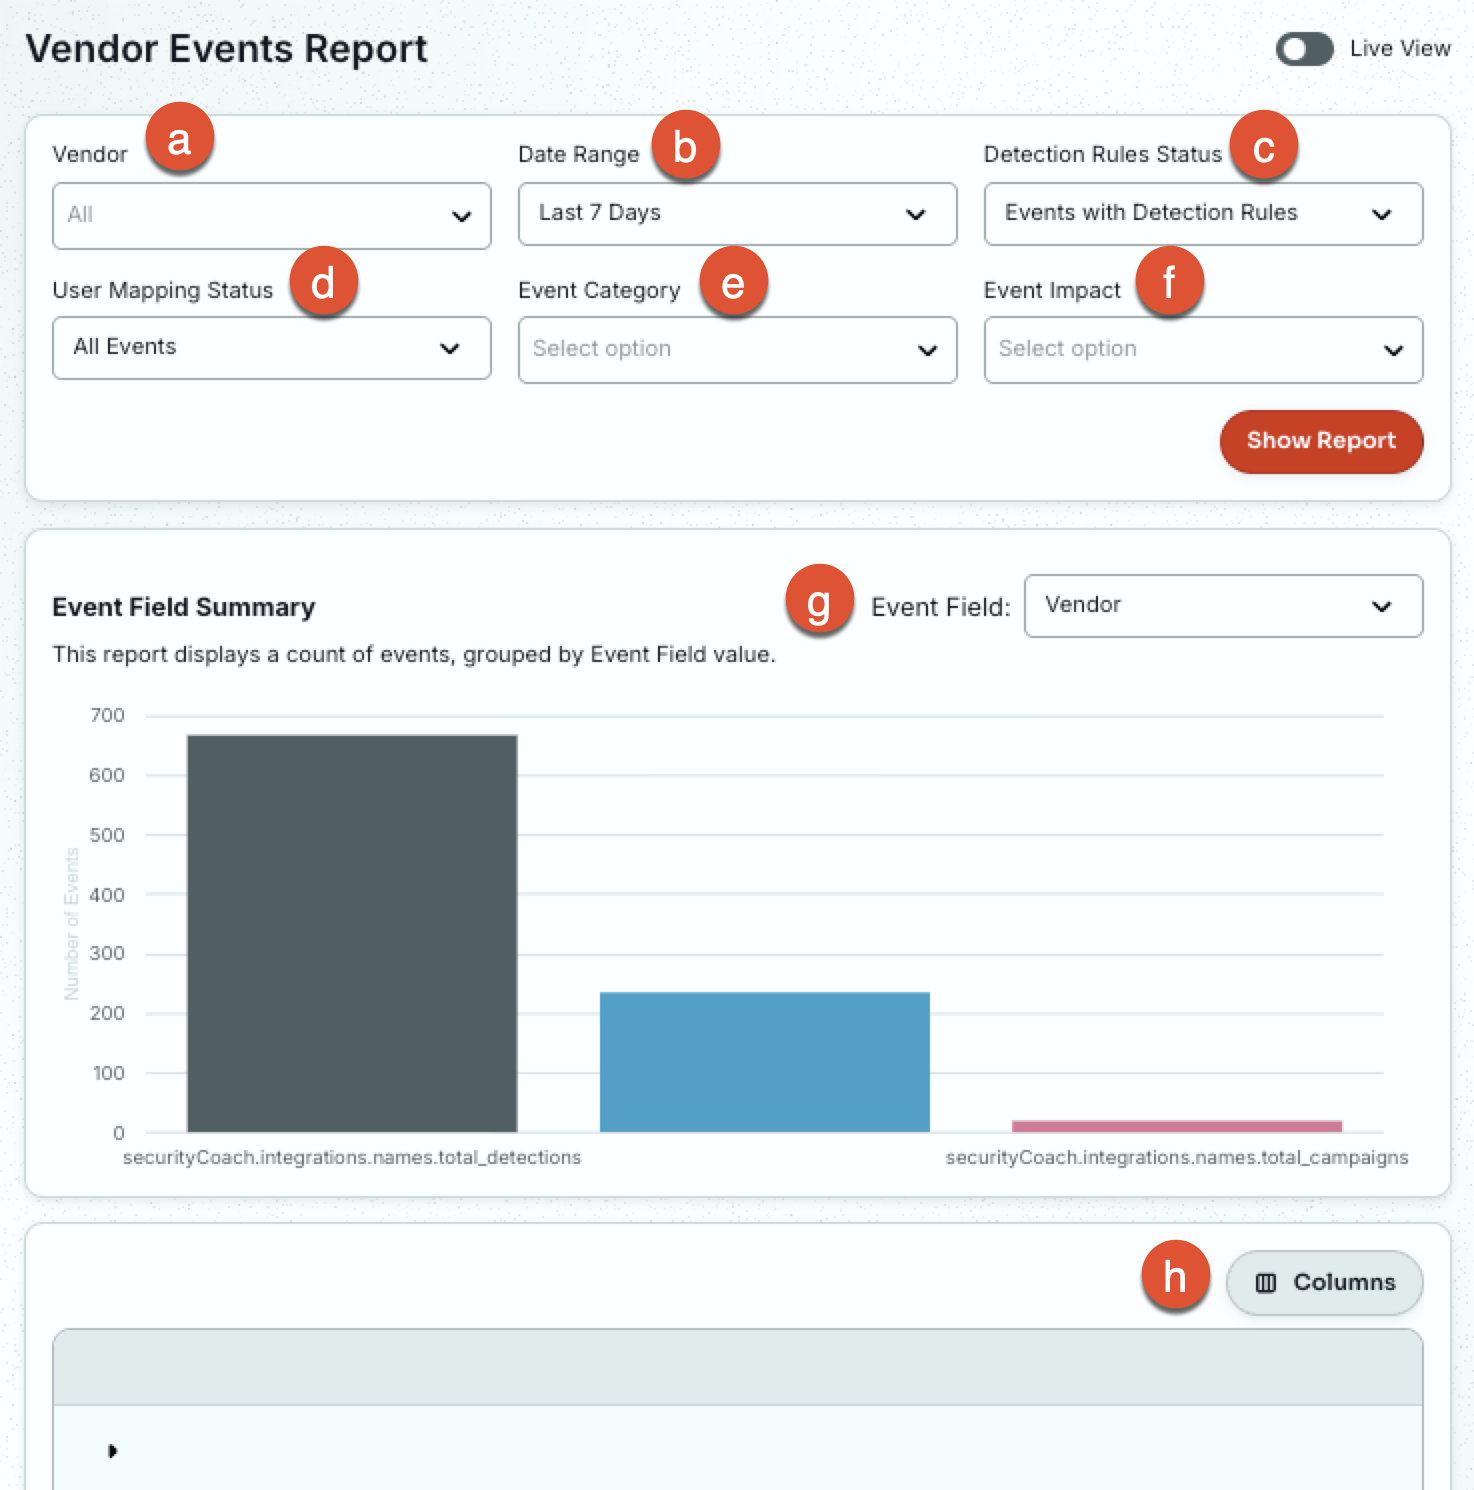Open User Mapping Status dropdown
Screen dimensions: 1474x1490
tap(272, 348)
